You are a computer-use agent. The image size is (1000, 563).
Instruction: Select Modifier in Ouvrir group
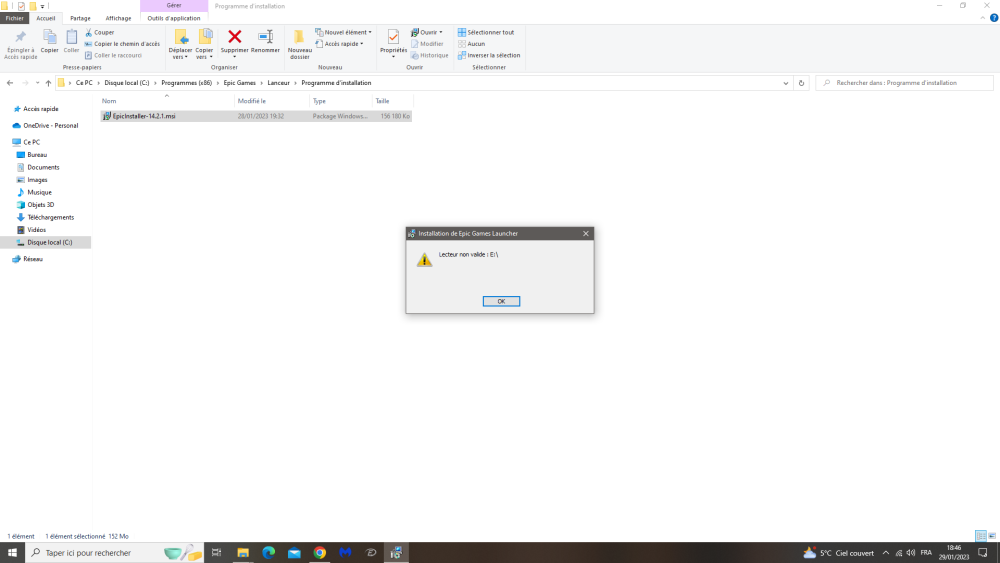tap(427, 44)
